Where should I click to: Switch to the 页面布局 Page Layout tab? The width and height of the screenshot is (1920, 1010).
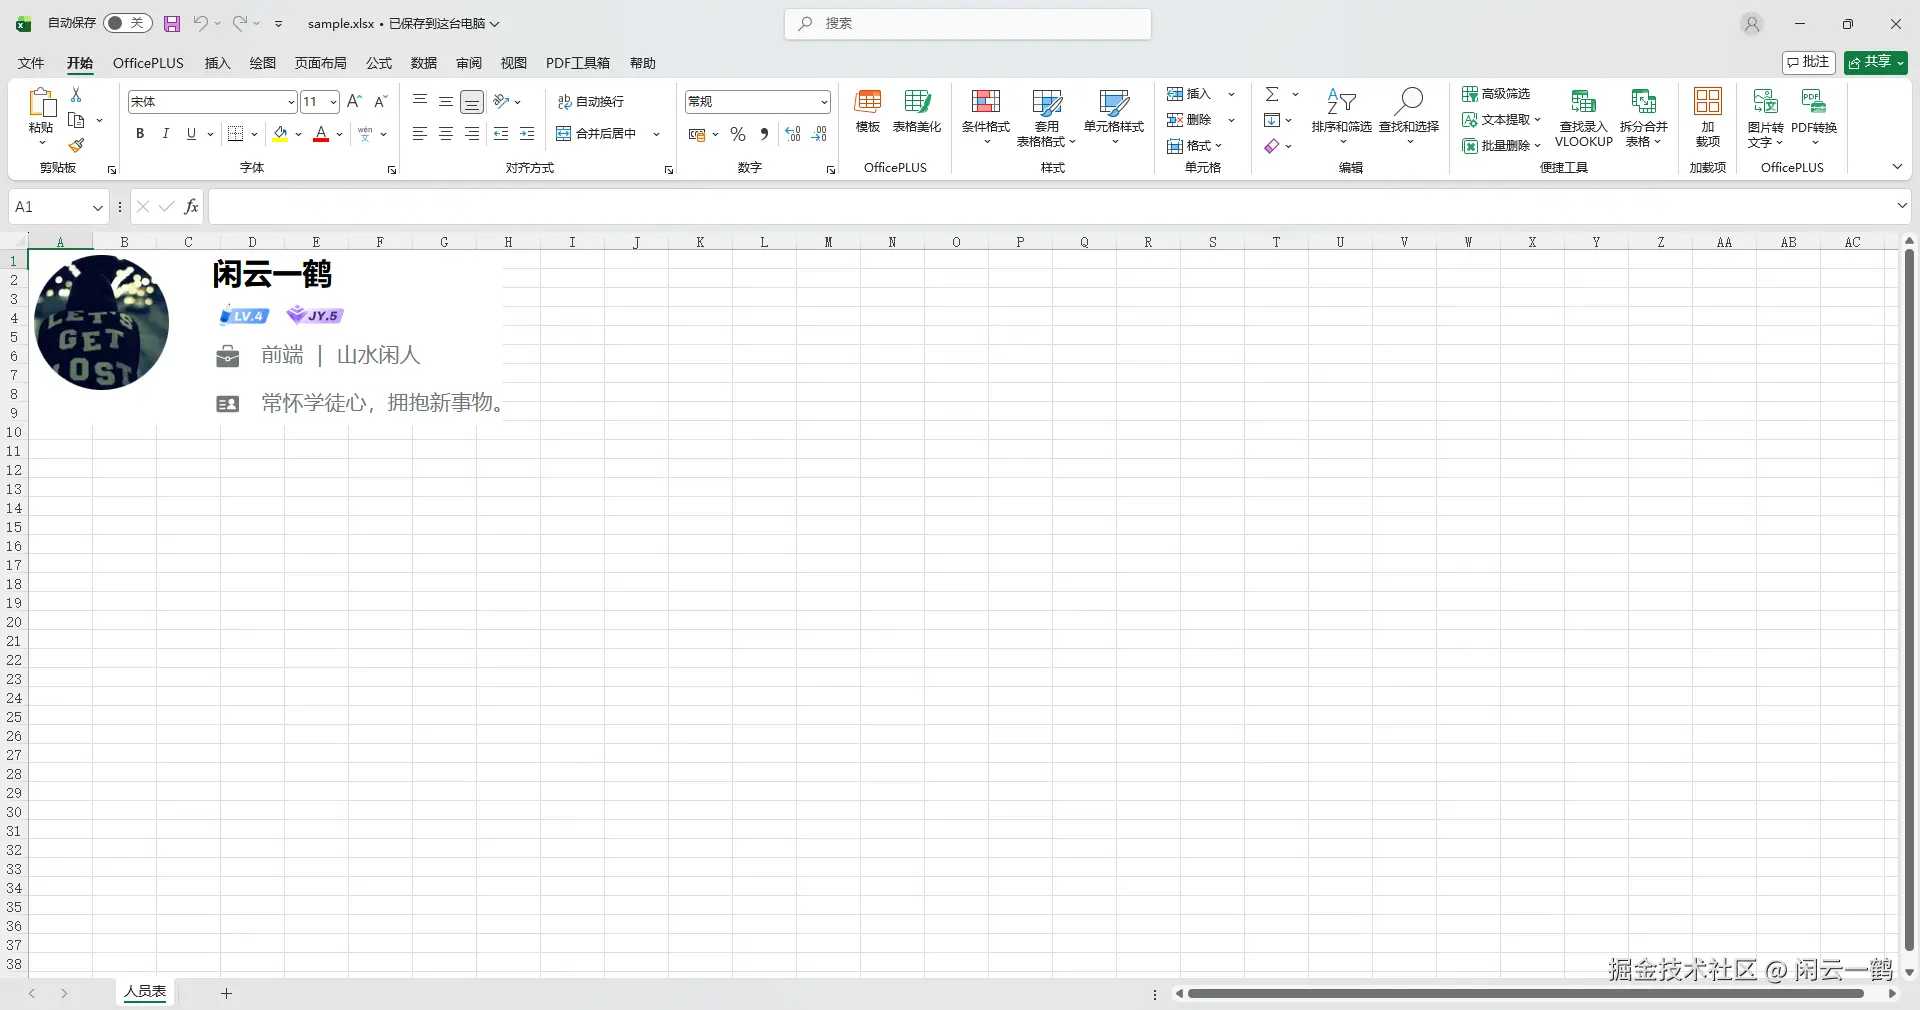tap(320, 63)
